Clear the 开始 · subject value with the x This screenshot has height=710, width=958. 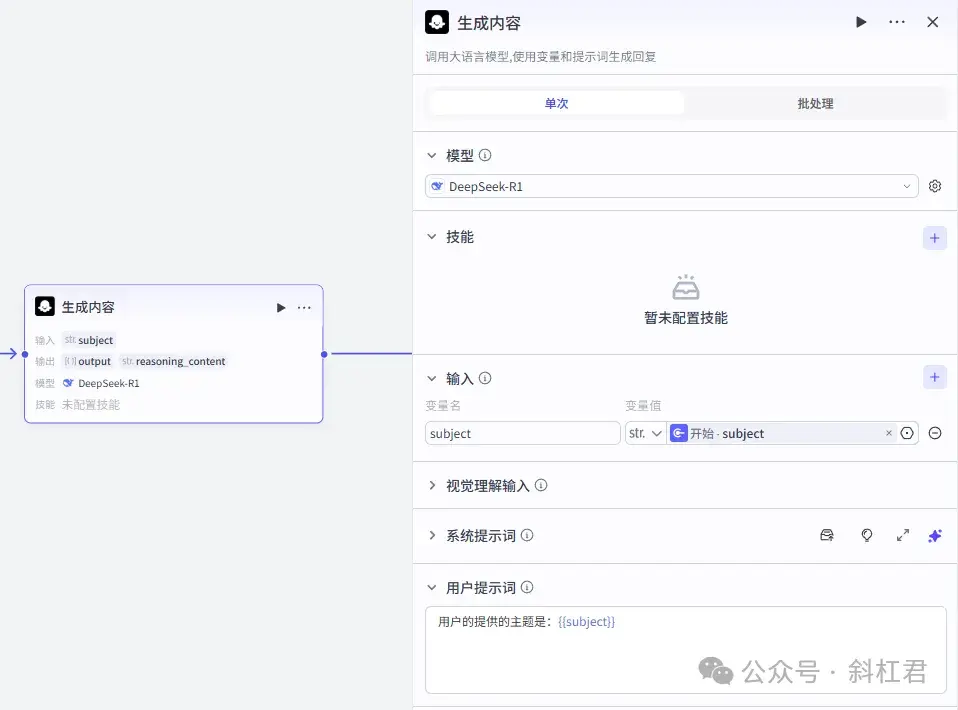tap(888, 433)
